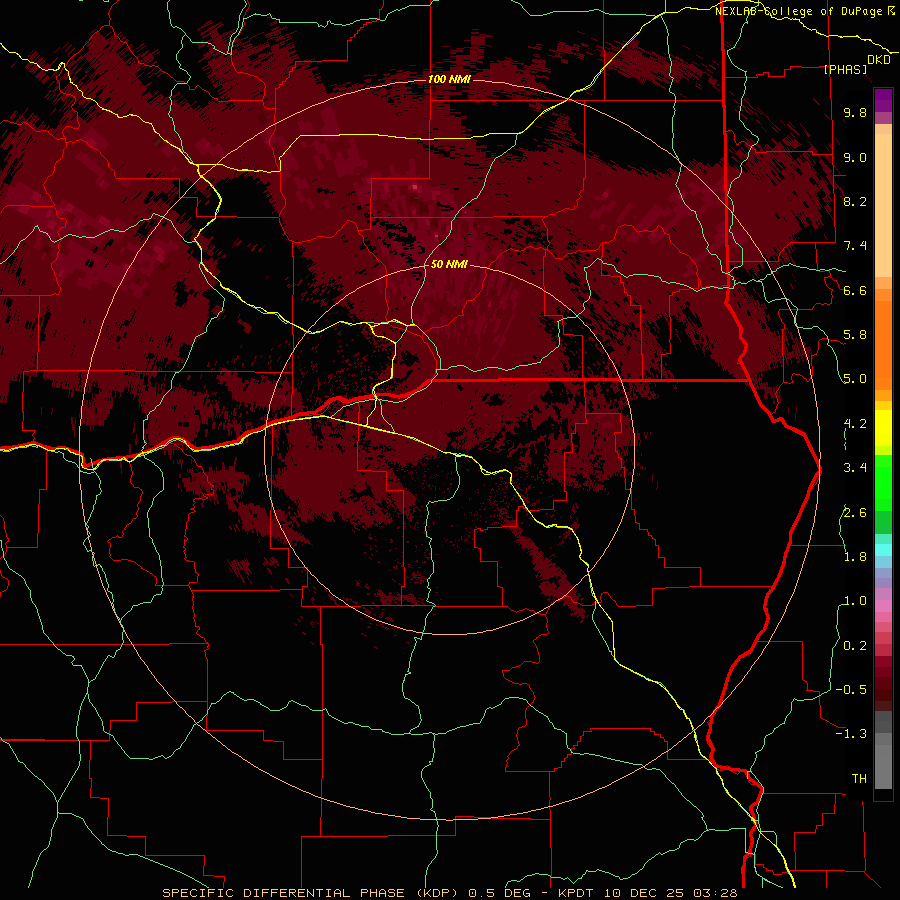Click the NEXLAB-College of DuPage title text
Screen dimensions: 900x900
click(798, 11)
